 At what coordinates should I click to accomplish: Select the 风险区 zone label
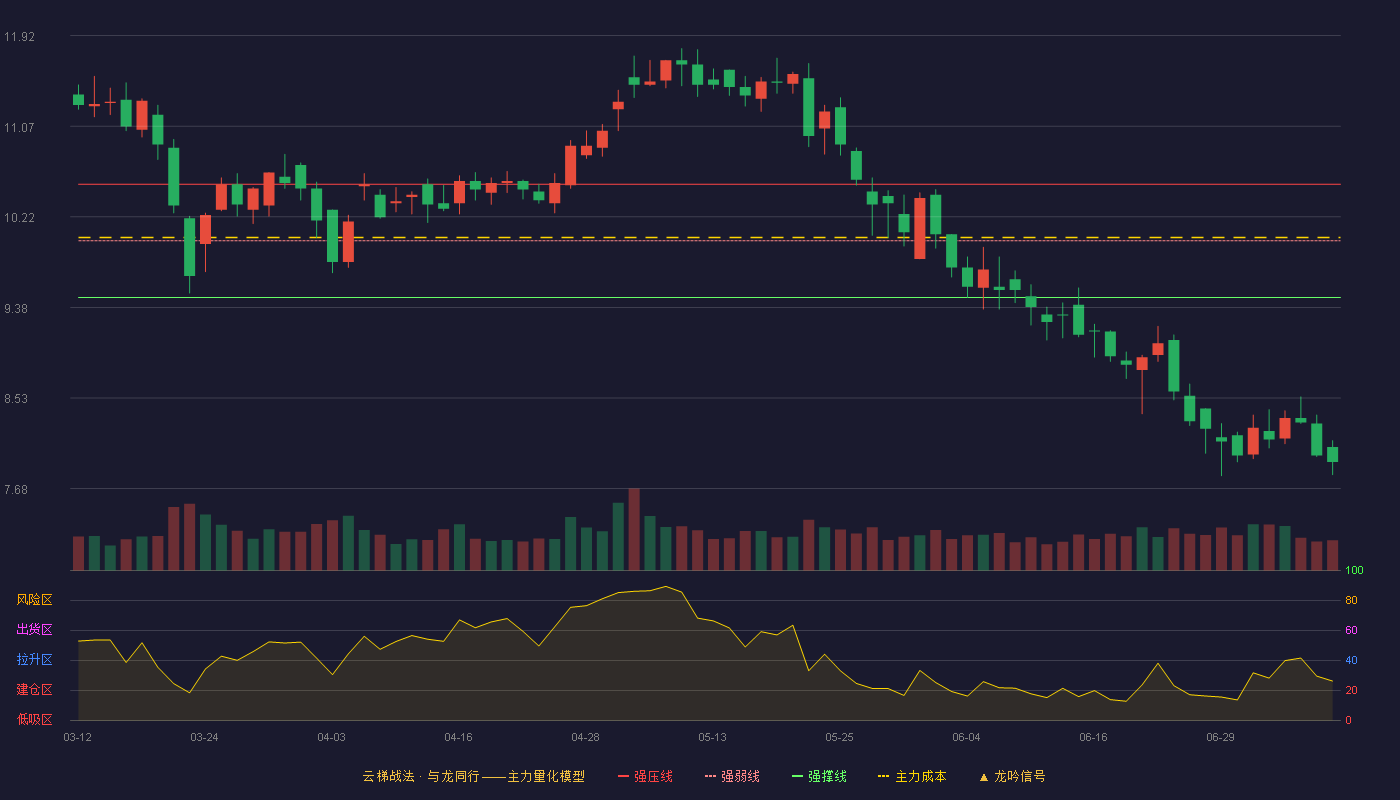pos(34,600)
